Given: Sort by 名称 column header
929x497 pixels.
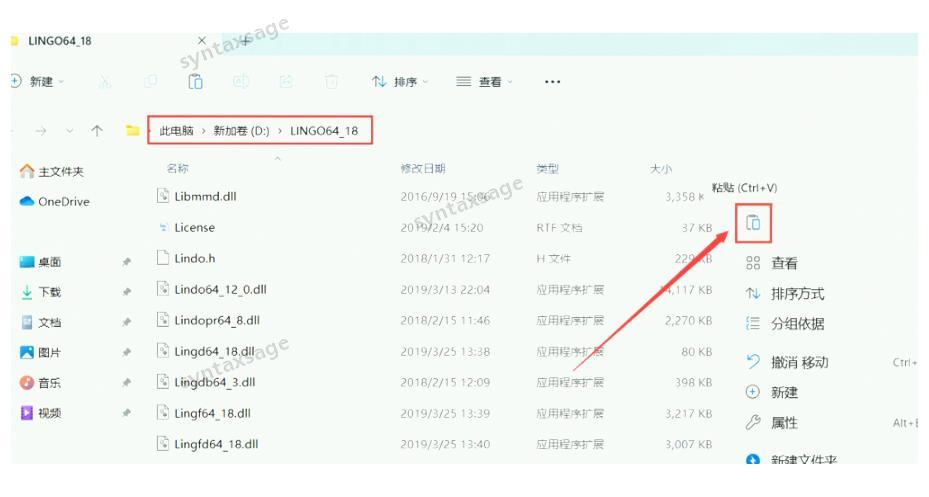Looking at the screenshot, I should pyautogui.click(x=177, y=168).
